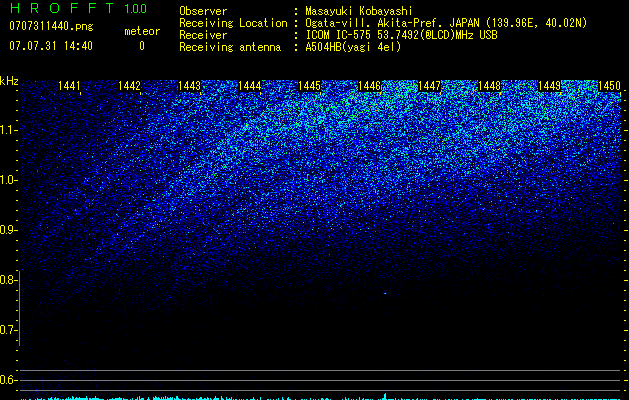
Task: Click the 1446 time marker
Action: (369, 86)
